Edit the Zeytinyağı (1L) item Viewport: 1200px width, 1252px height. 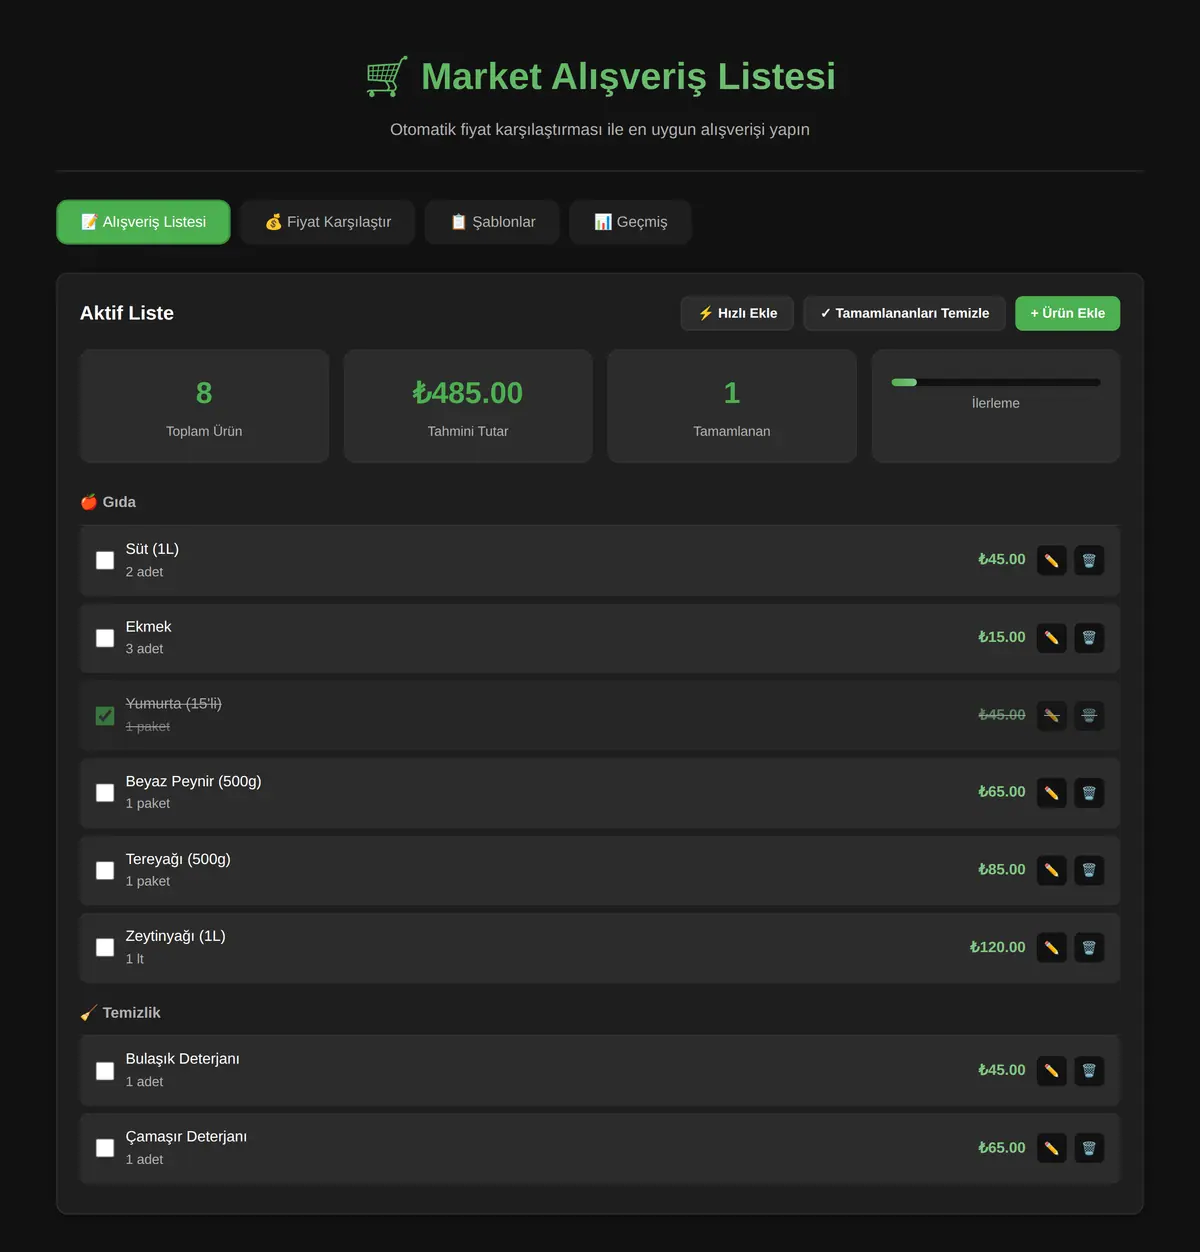[x=1051, y=947]
